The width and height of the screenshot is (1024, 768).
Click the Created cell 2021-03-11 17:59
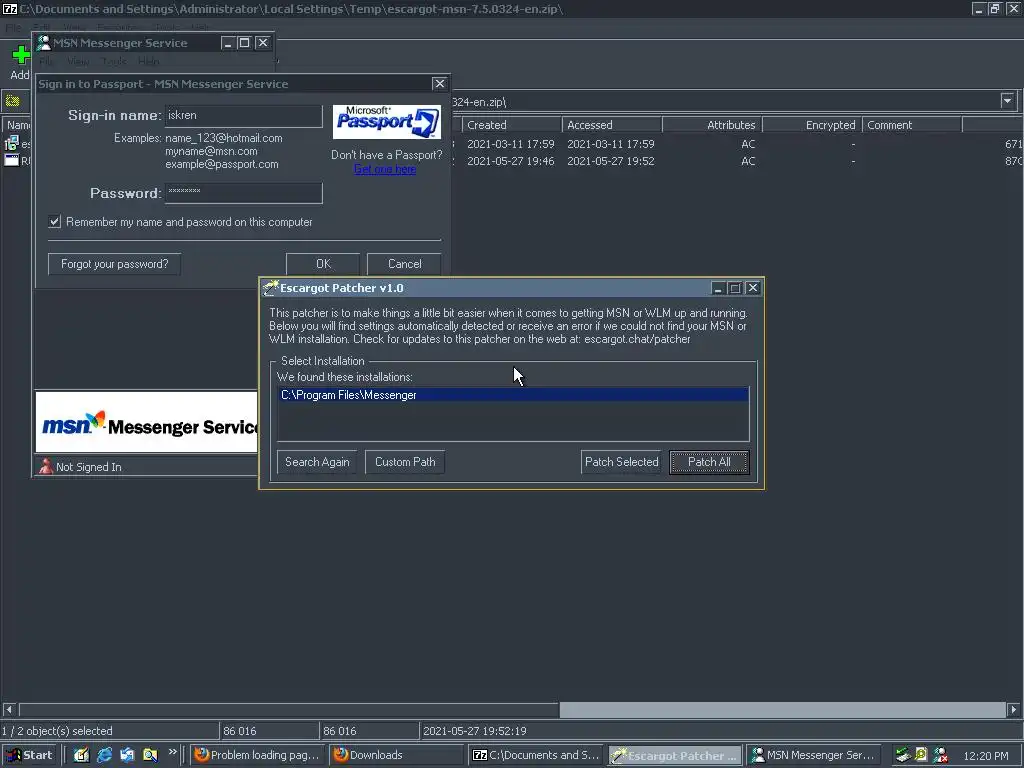coord(511,144)
